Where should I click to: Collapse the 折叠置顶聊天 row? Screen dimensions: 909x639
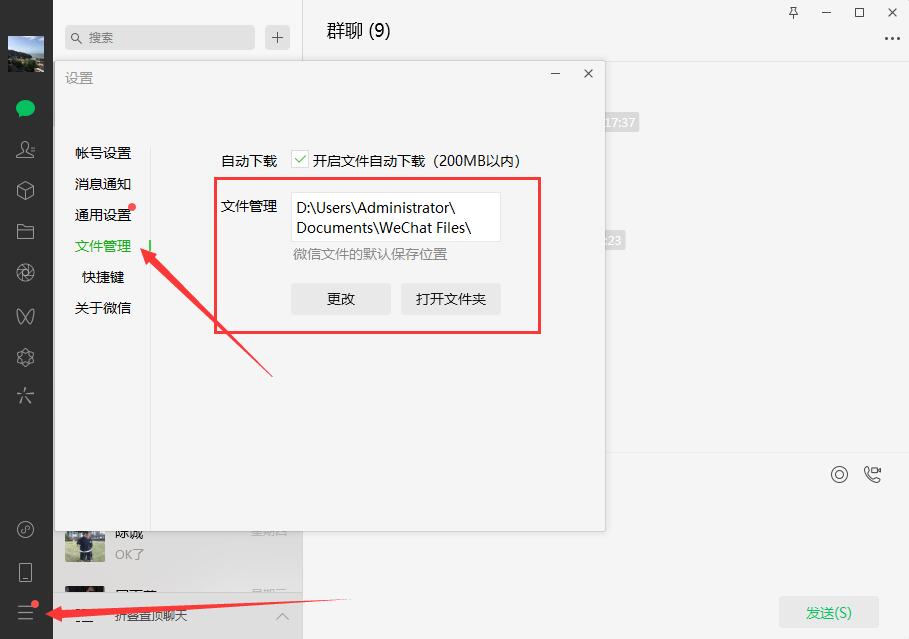[x=281, y=617]
